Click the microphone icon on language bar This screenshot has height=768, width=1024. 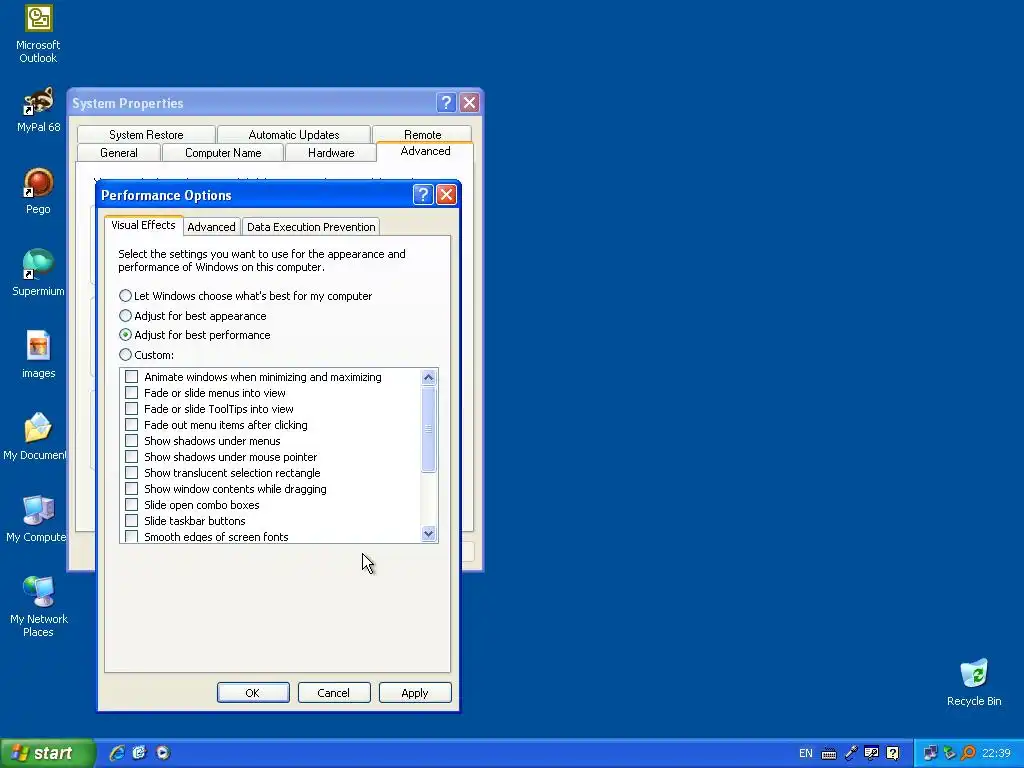click(850, 753)
